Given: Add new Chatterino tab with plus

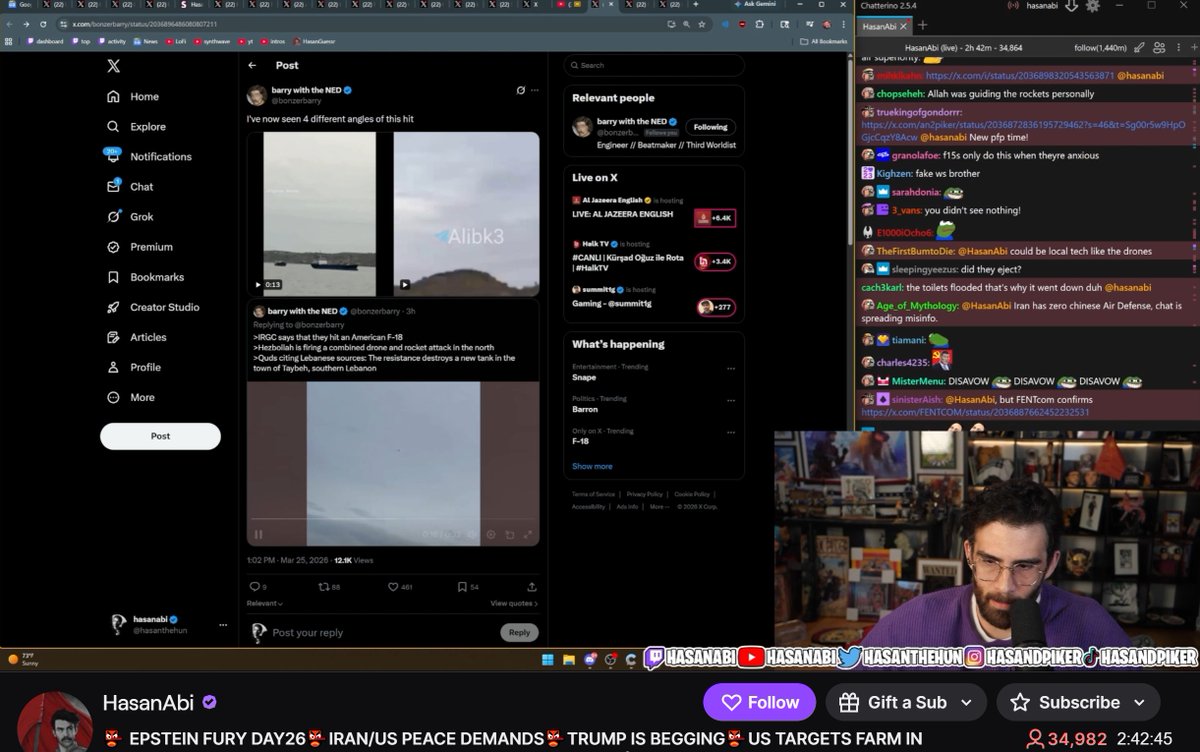Looking at the screenshot, I should (x=923, y=25).
